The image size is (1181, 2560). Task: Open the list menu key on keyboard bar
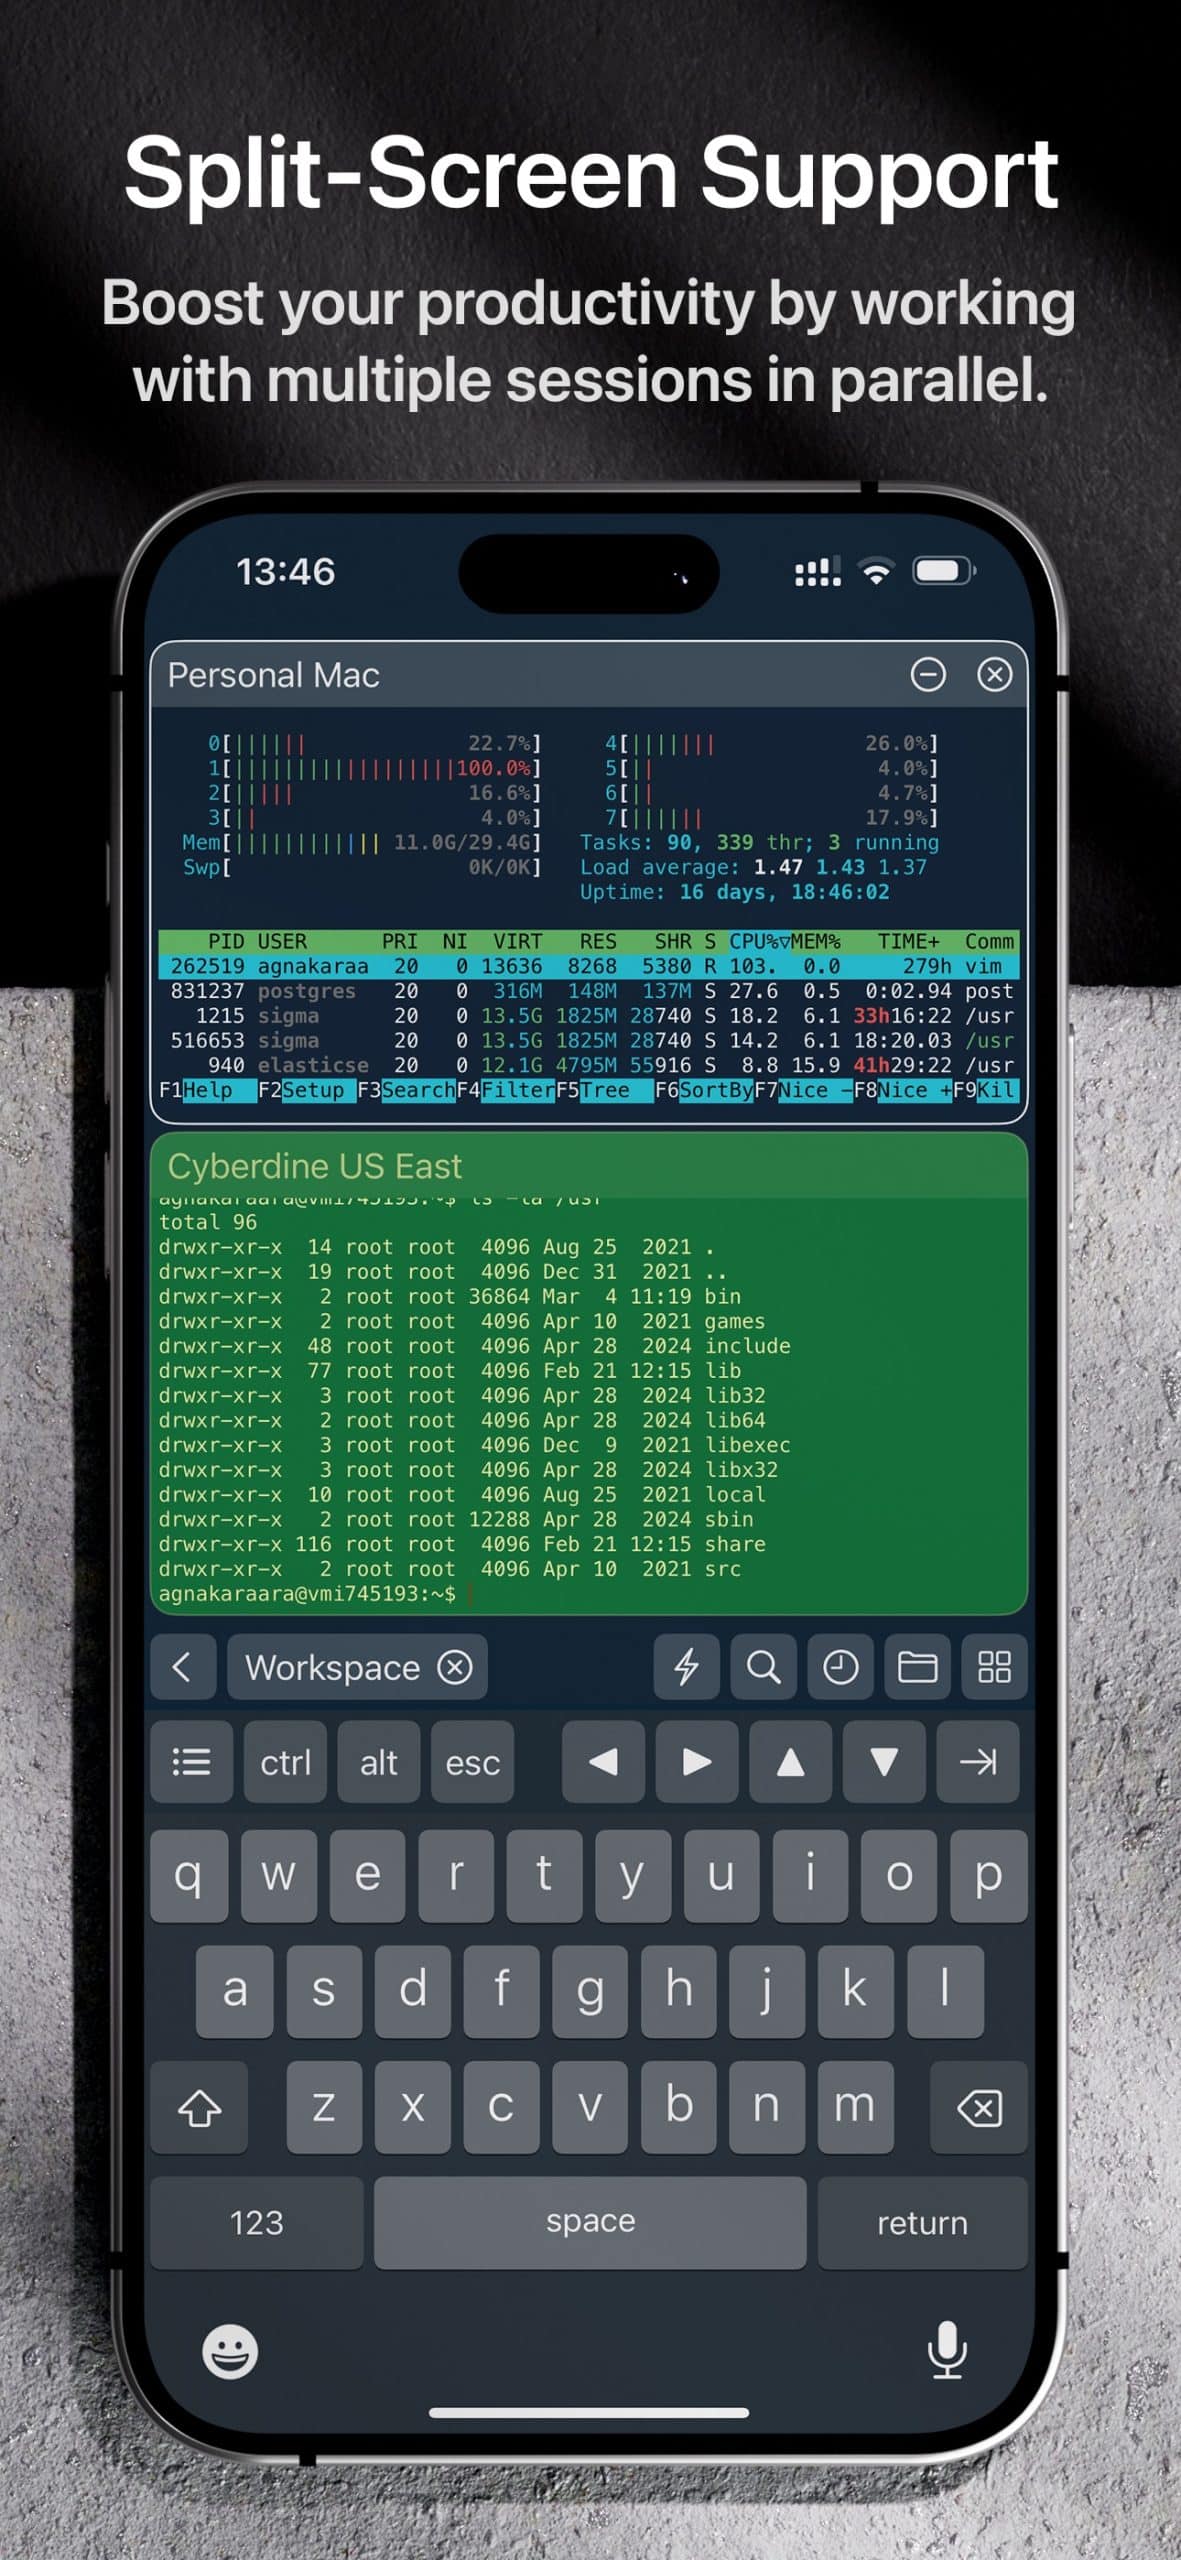[x=191, y=1762]
